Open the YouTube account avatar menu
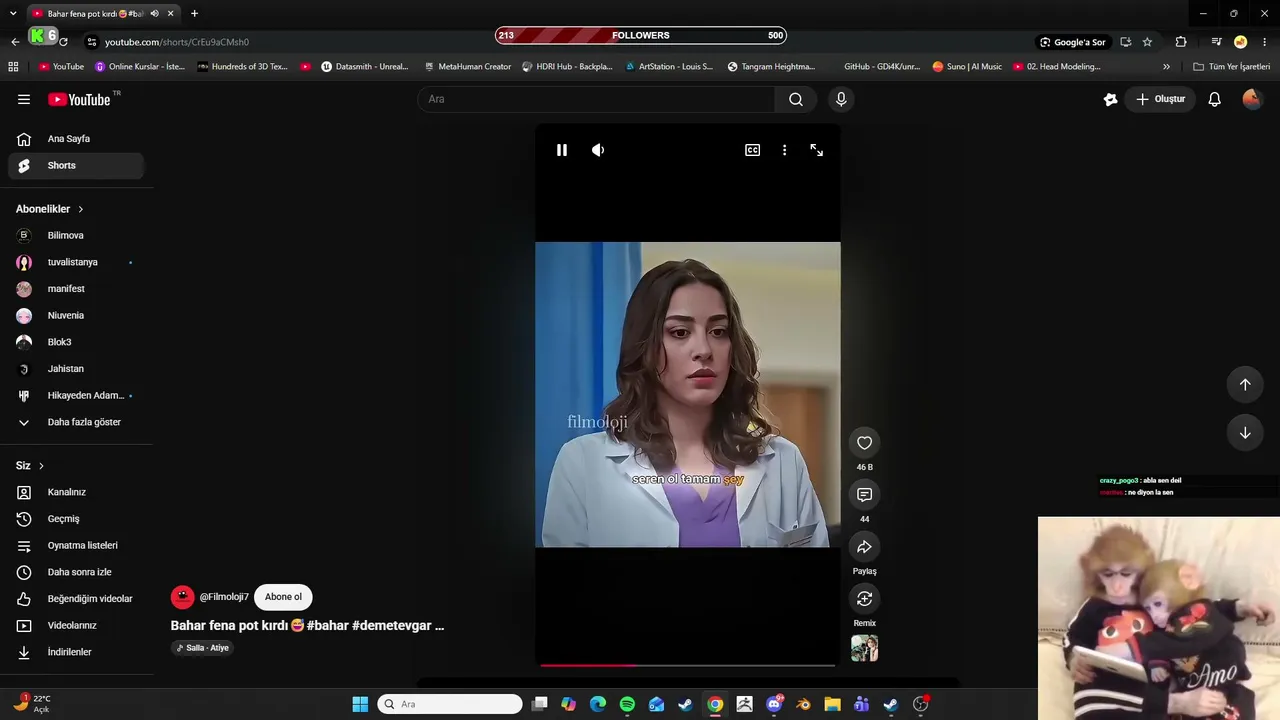Image resolution: width=1280 pixels, height=720 pixels. pyautogui.click(x=1252, y=99)
